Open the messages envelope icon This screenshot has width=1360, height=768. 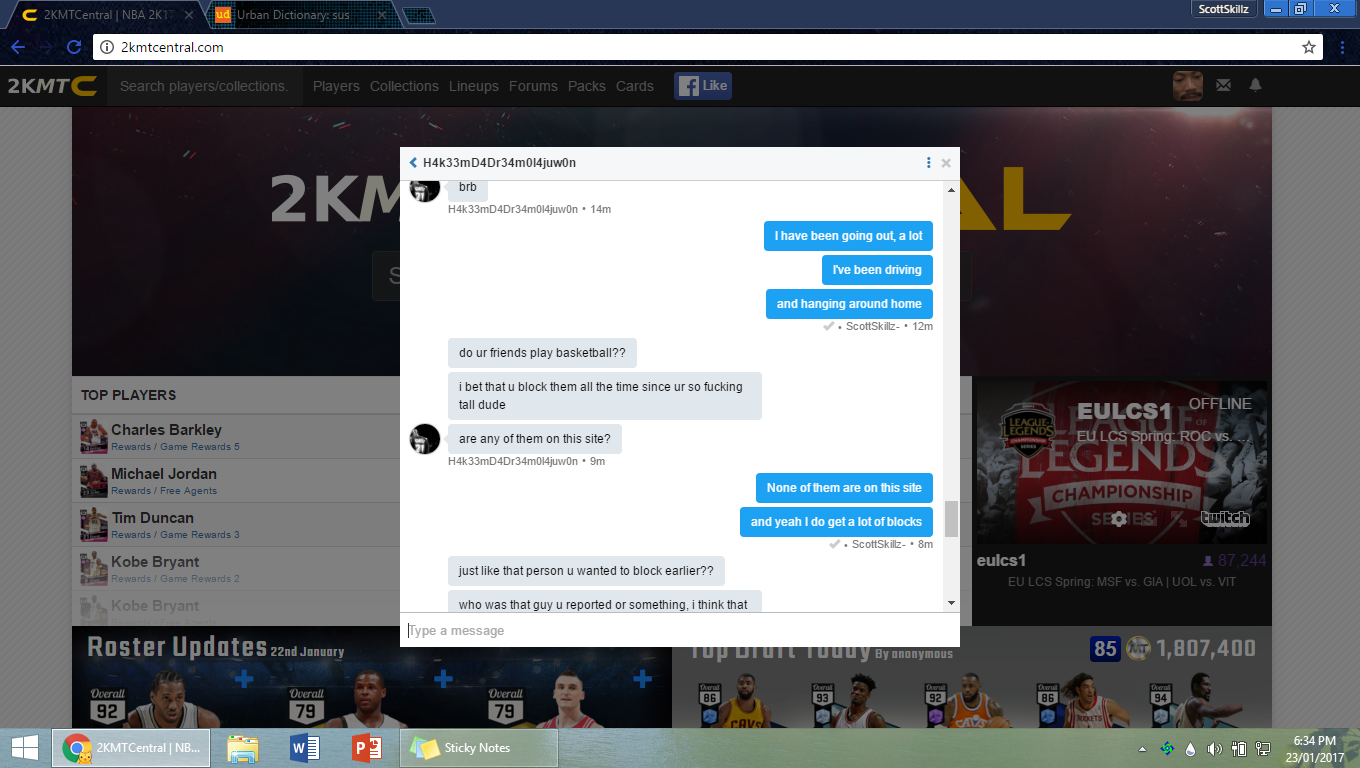coord(1223,86)
